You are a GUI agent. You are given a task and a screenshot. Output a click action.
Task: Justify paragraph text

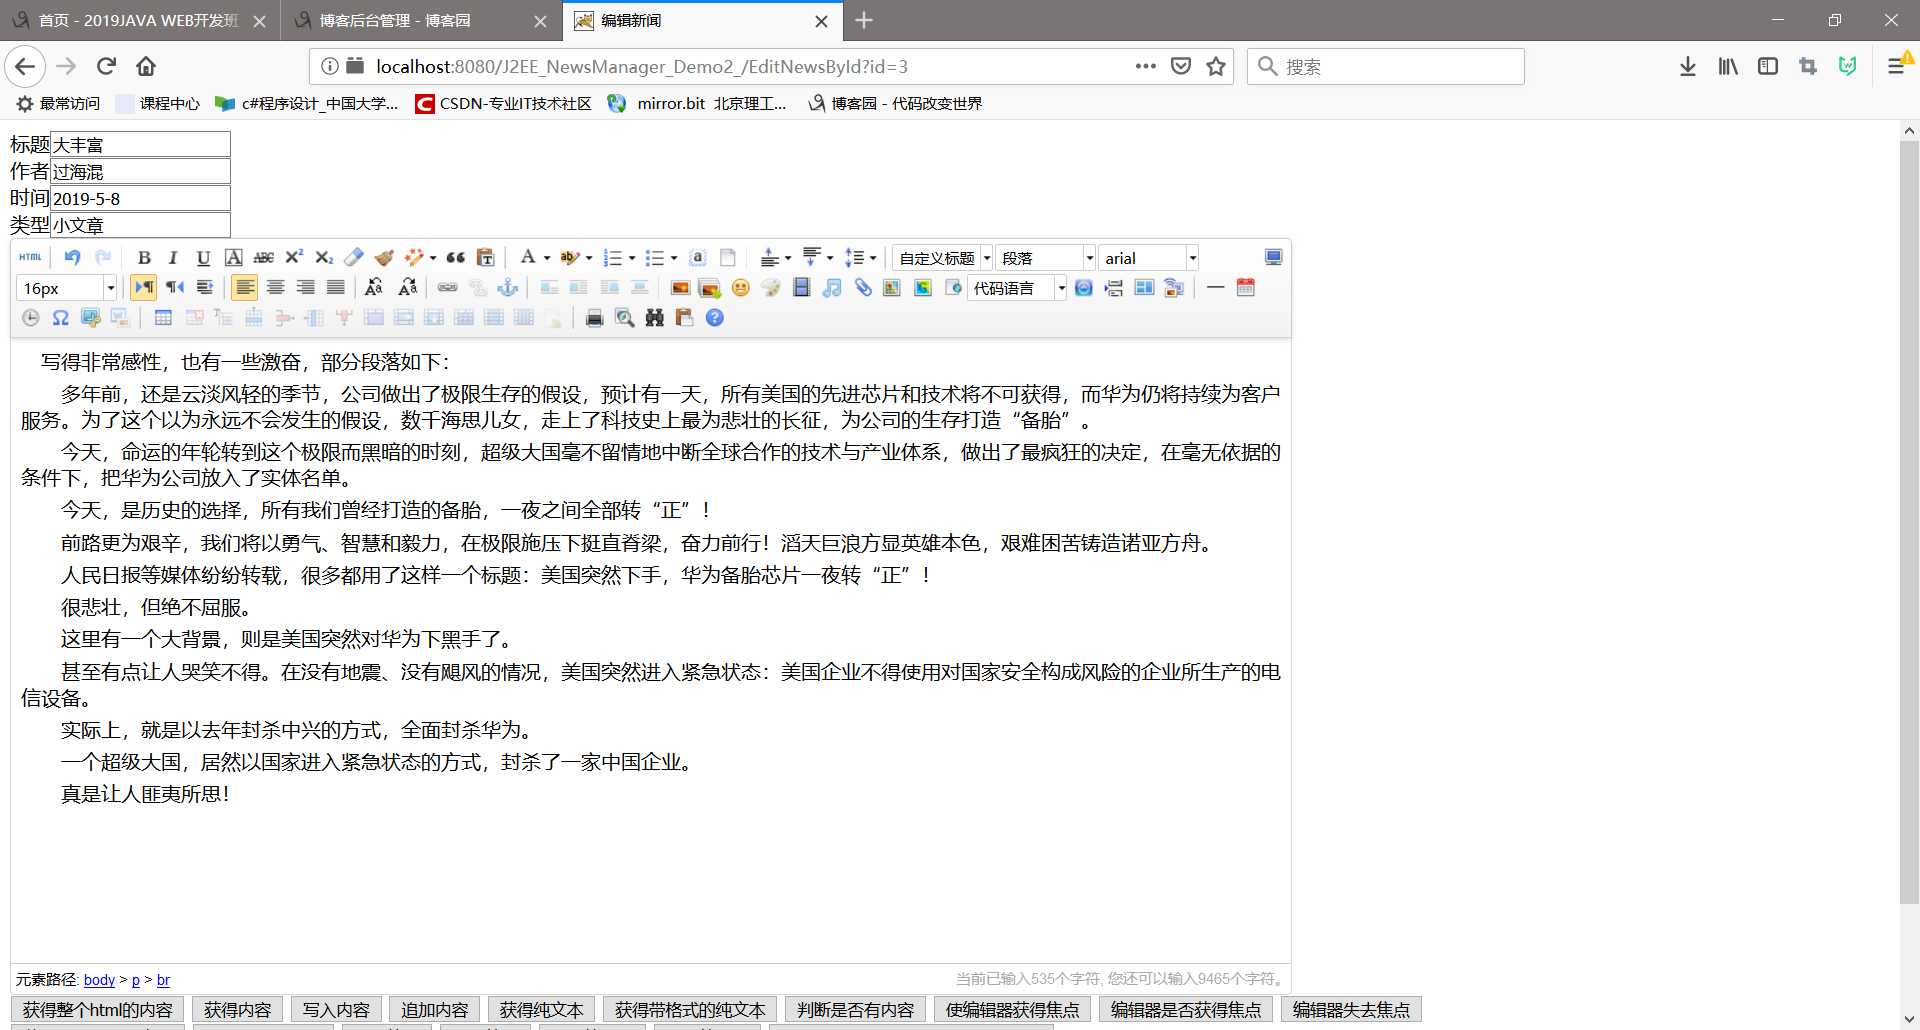coord(336,288)
